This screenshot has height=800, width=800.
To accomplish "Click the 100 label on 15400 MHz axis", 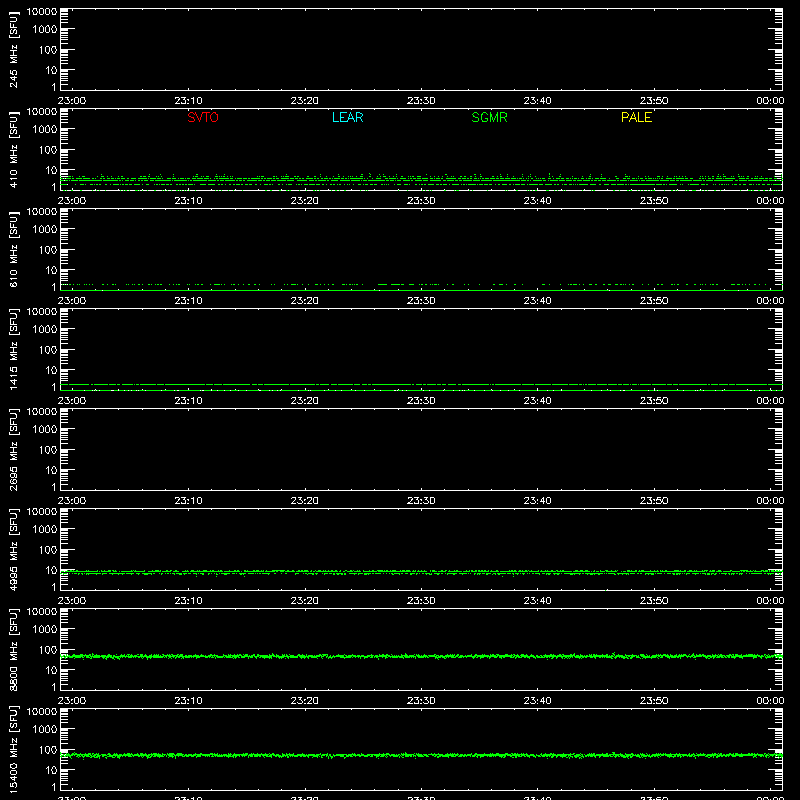I will (48, 749).
